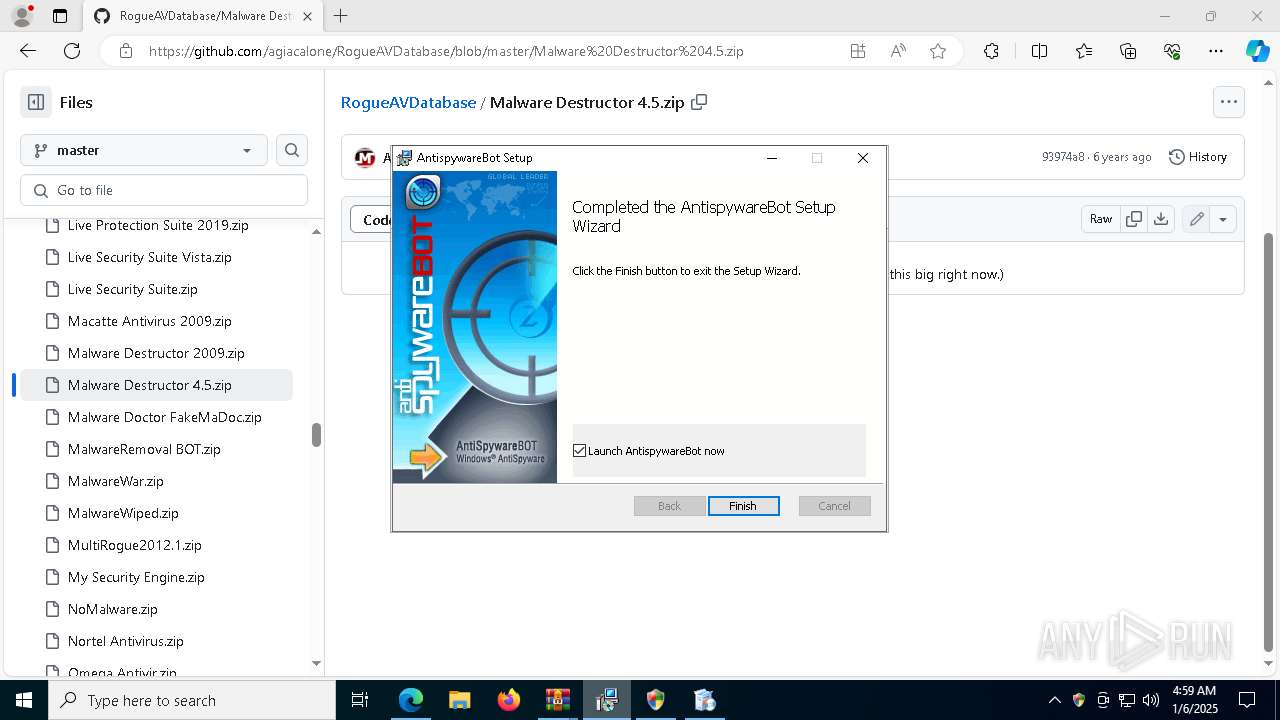Close the RogueAVDatabase browser tab
This screenshot has height=720, width=1280.
(306, 16)
